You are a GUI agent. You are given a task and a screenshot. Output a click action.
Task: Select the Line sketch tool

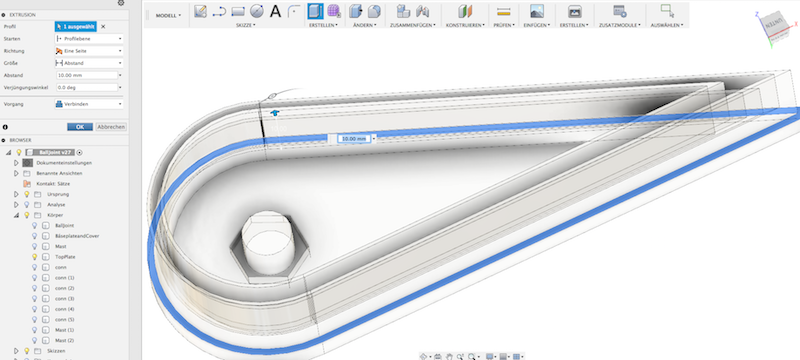coord(219,11)
